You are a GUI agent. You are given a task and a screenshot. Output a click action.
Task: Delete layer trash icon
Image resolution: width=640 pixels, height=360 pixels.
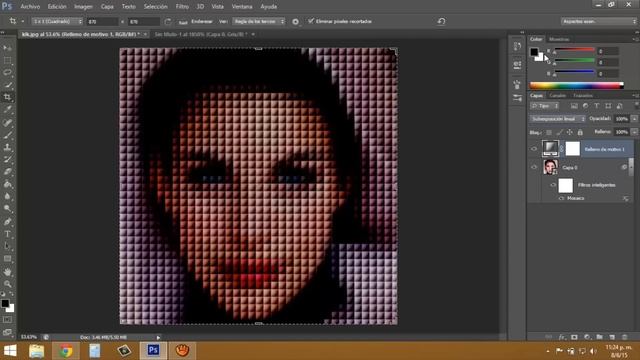click(624, 337)
